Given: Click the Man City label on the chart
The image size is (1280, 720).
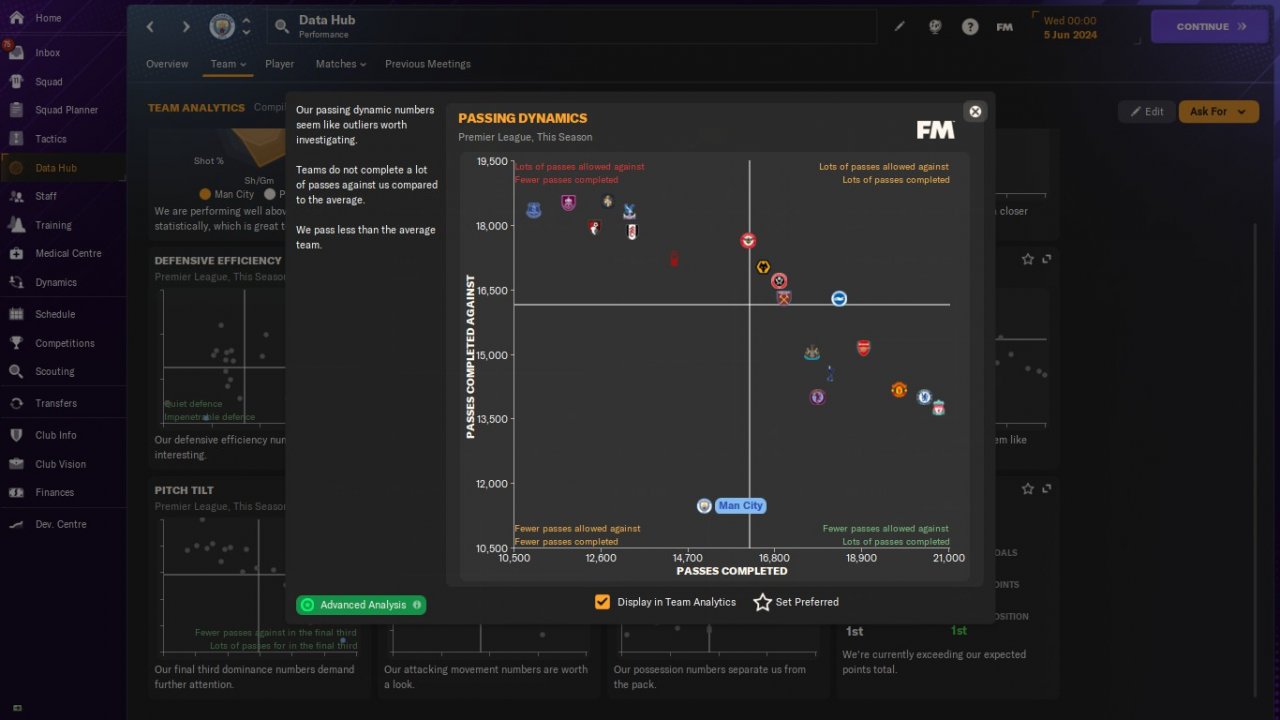Looking at the screenshot, I should (x=741, y=506).
